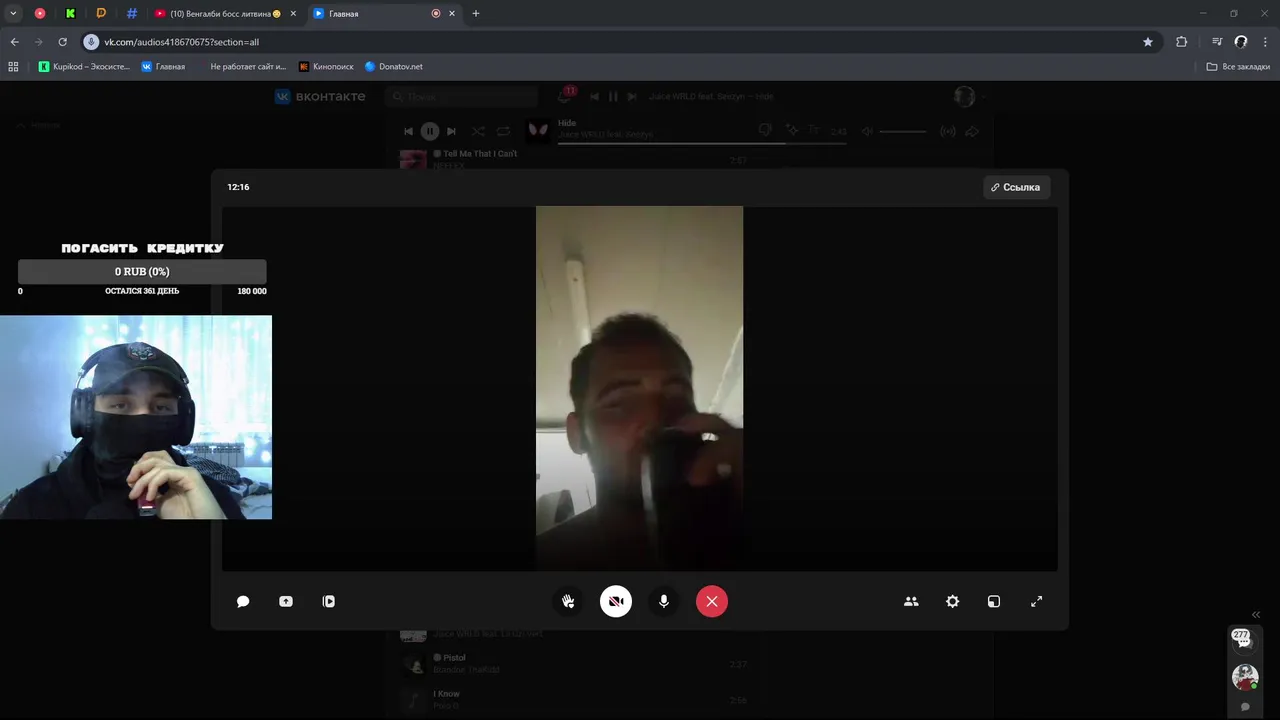Click the caller's video feed

click(639, 388)
